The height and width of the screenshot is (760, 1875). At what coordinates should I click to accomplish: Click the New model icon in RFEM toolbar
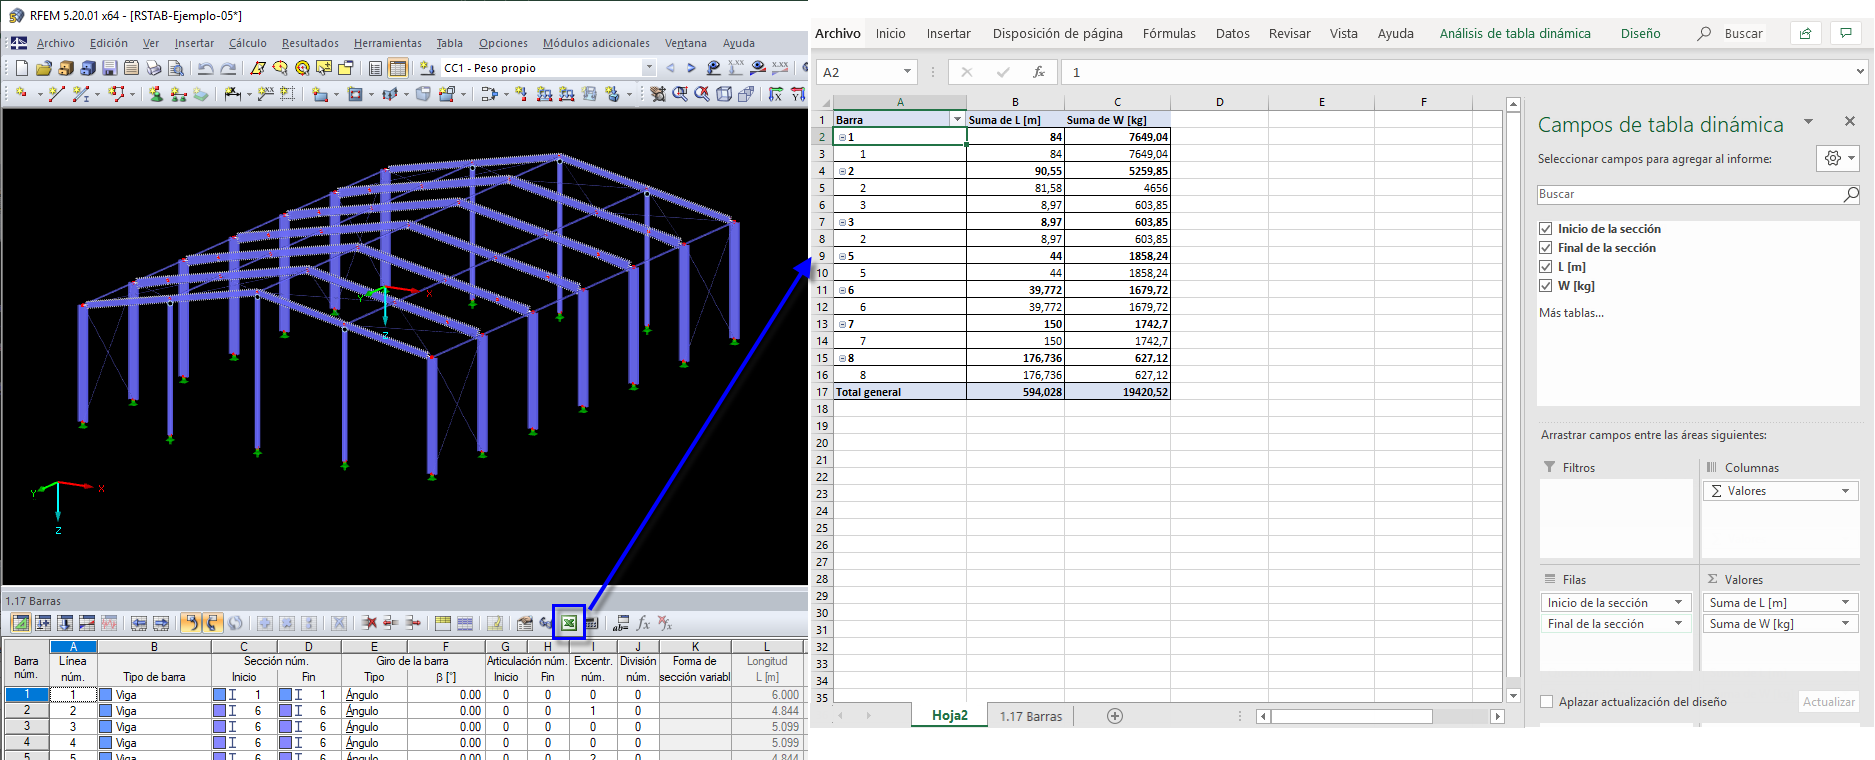22,68
